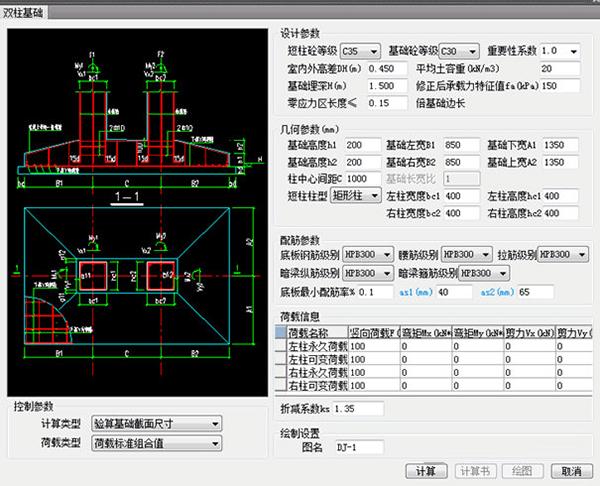Viewport: 600px width, 486px height.
Task: Click 荷载名称 column header
Action: 318,333
